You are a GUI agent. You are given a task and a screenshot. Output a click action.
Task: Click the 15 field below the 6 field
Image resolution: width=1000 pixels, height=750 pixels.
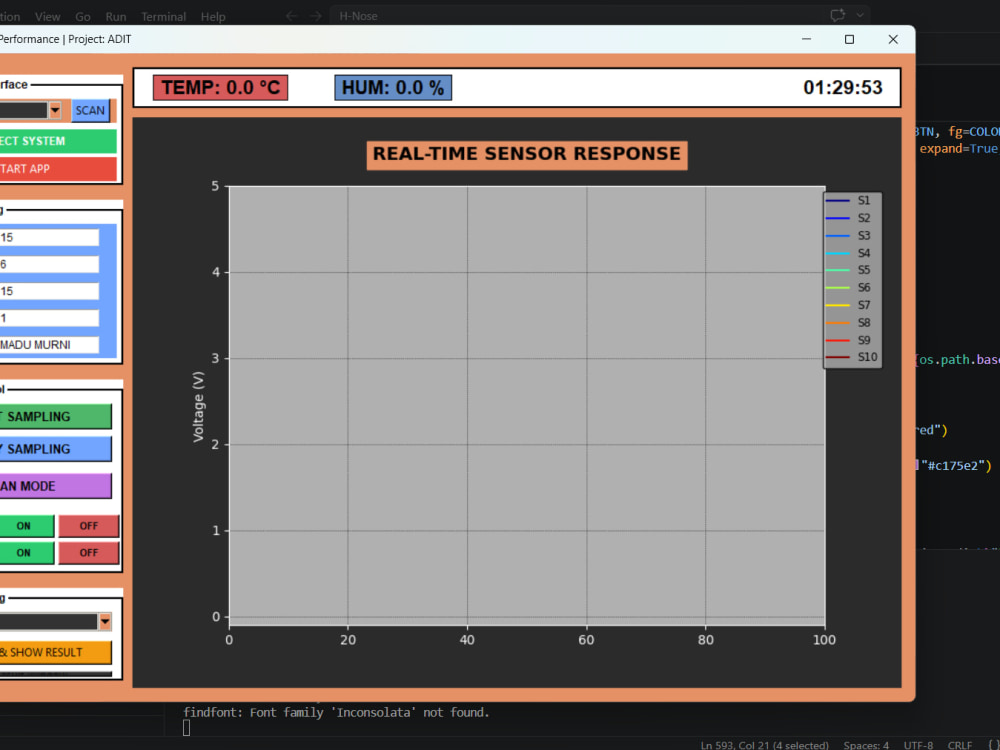coord(49,291)
